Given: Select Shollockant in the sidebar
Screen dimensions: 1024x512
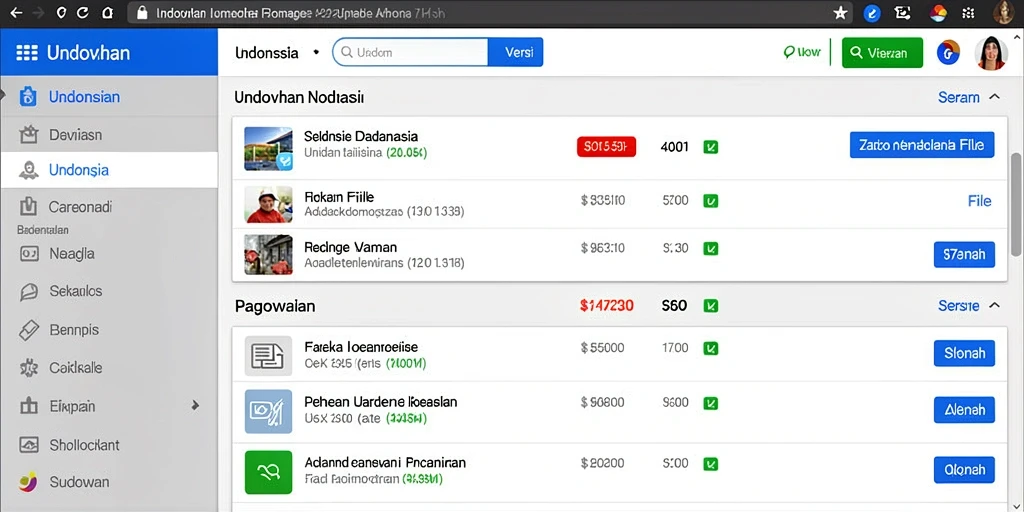Looking at the screenshot, I should pos(84,445).
